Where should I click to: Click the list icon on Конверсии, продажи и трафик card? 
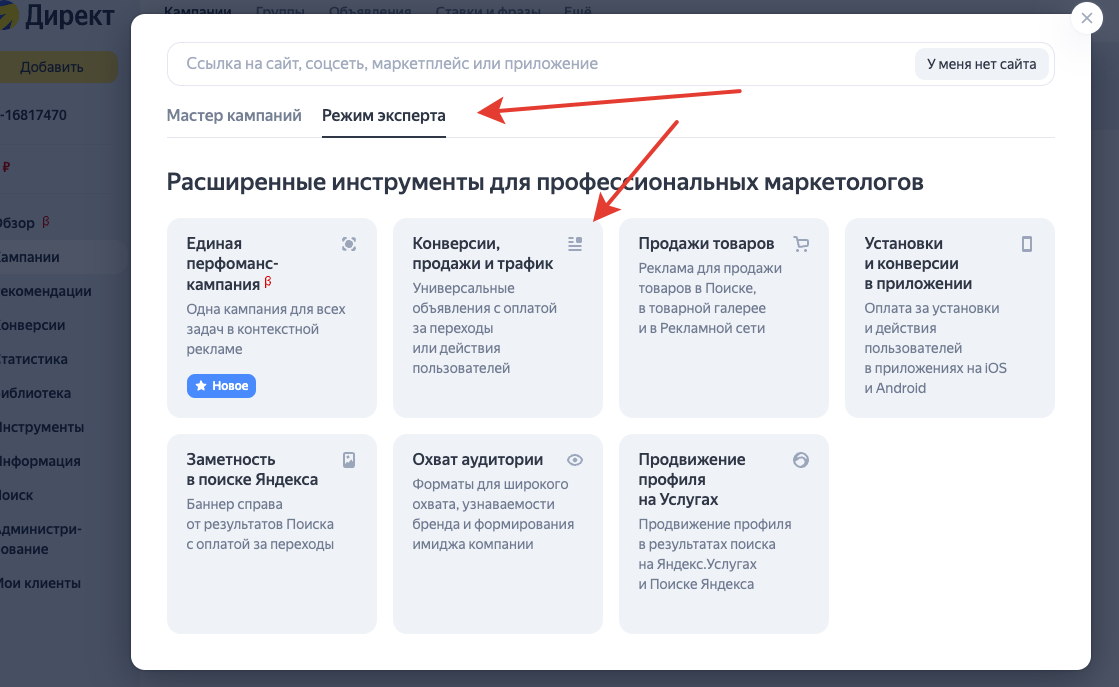575,244
